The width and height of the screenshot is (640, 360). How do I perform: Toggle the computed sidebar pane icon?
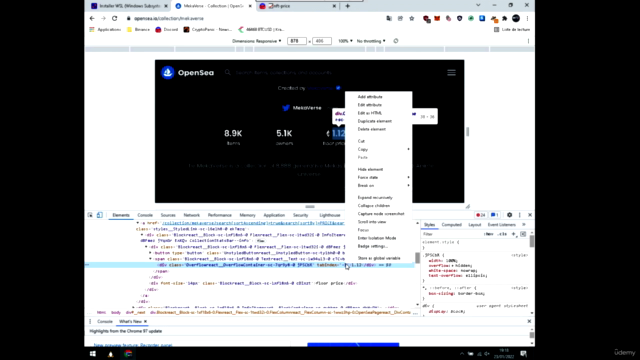pyautogui.click(x=523, y=234)
